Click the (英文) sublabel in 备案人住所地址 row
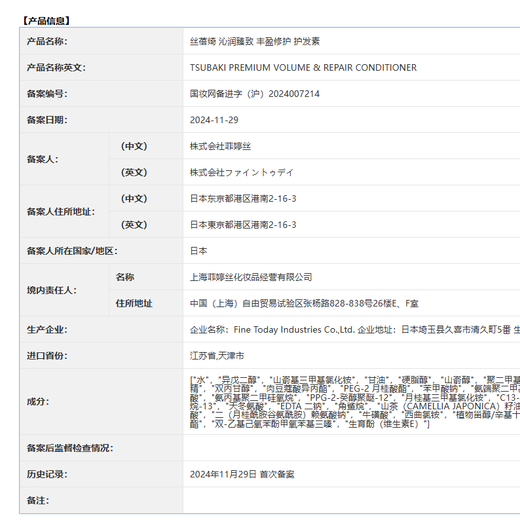The height and width of the screenshot is (520, 520). 134,225
